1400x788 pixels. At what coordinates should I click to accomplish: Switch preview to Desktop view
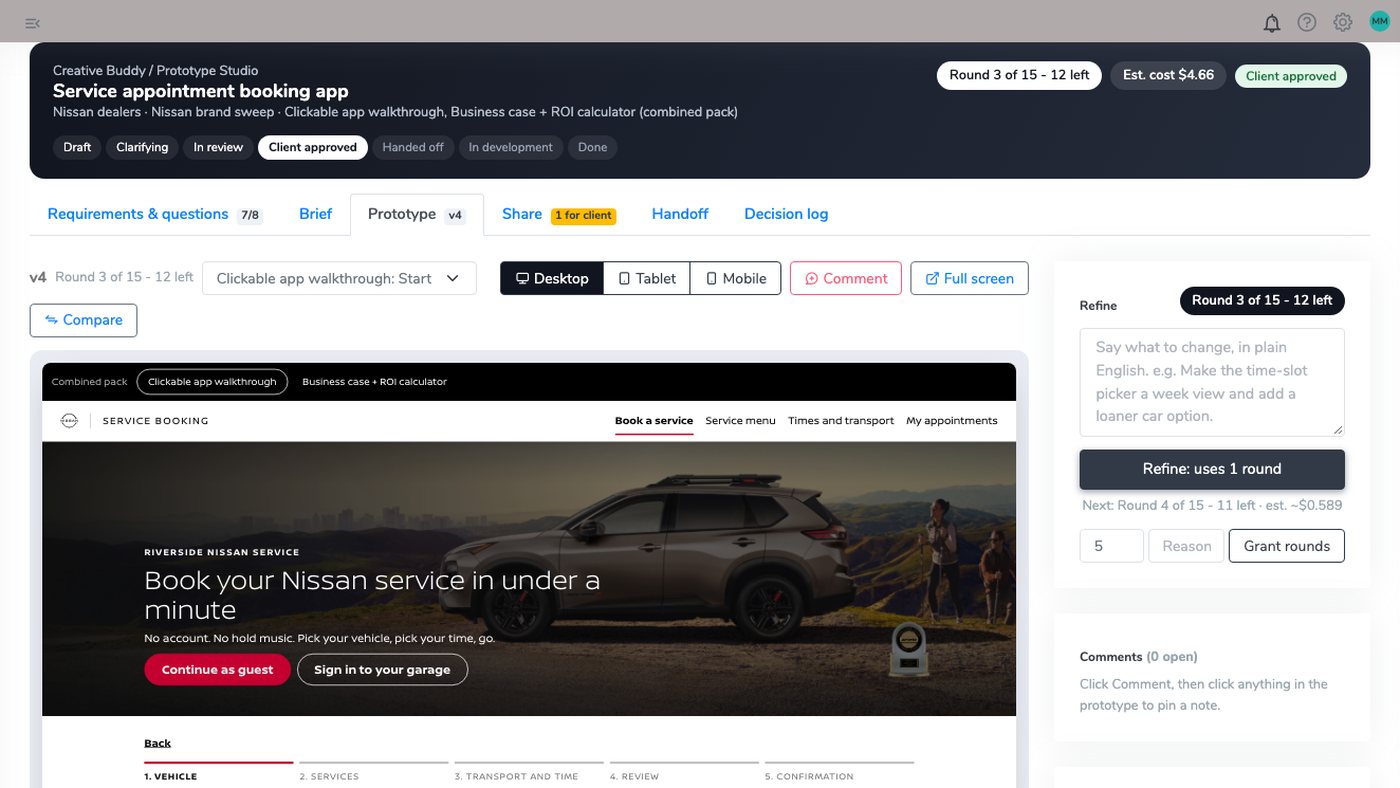point(552,278)
